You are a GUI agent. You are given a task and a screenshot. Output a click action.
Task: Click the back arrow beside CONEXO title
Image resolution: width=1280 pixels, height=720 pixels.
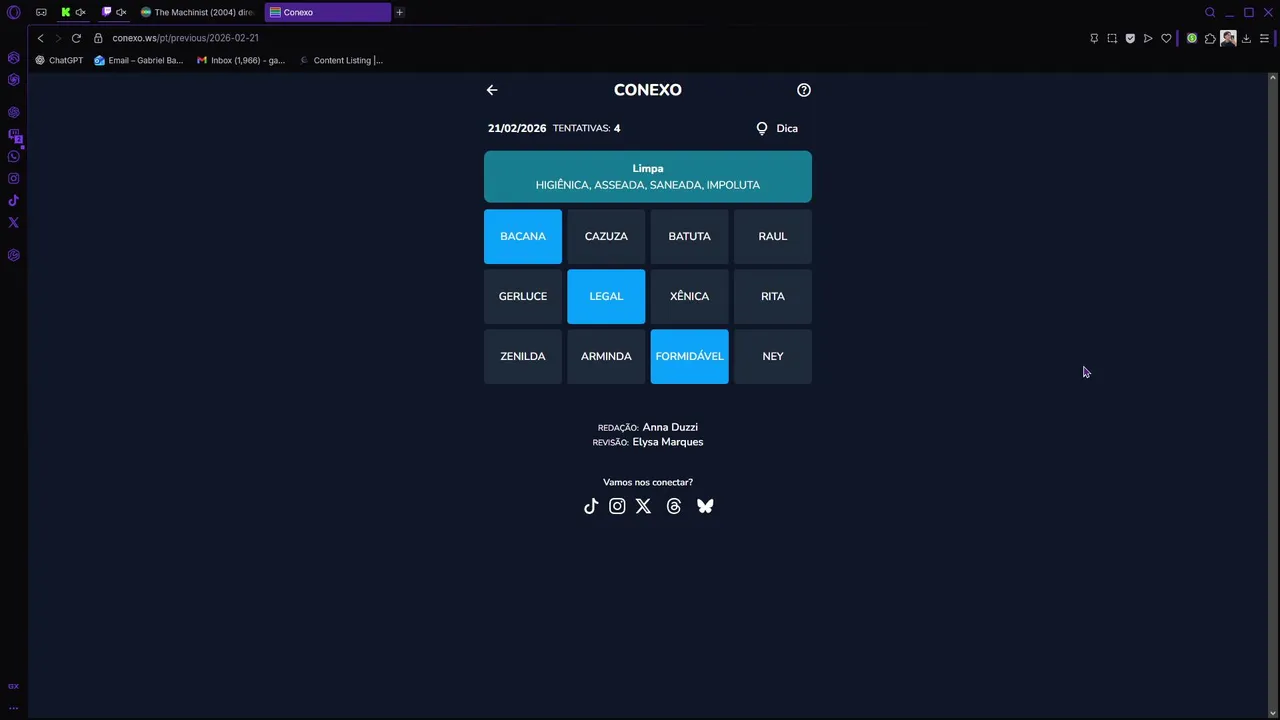click(492, 90)
